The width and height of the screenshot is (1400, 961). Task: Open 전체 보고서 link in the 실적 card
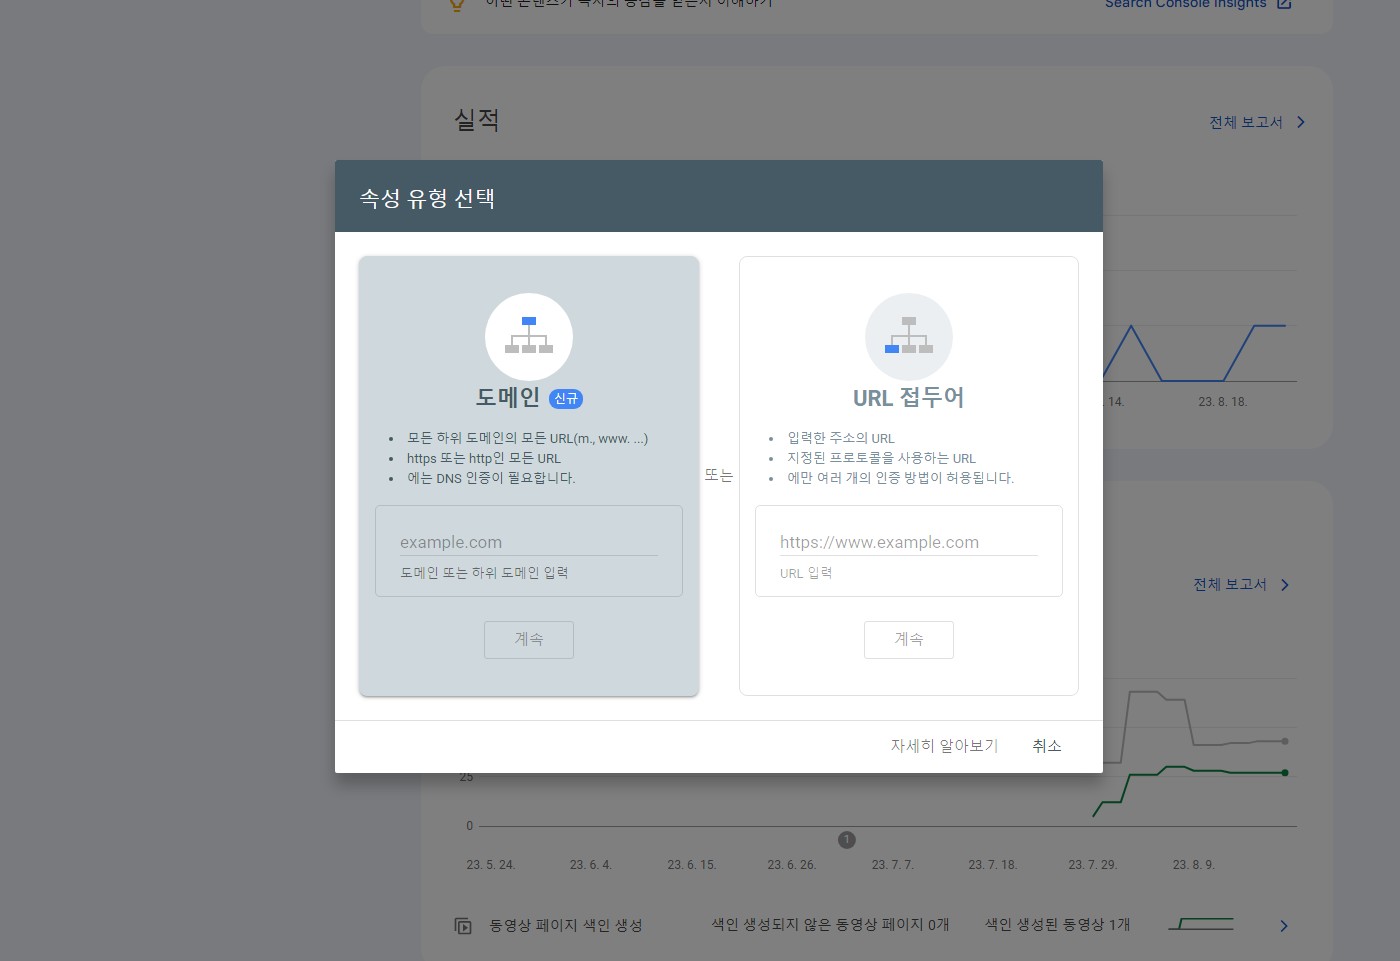[x=1246, y=122]
